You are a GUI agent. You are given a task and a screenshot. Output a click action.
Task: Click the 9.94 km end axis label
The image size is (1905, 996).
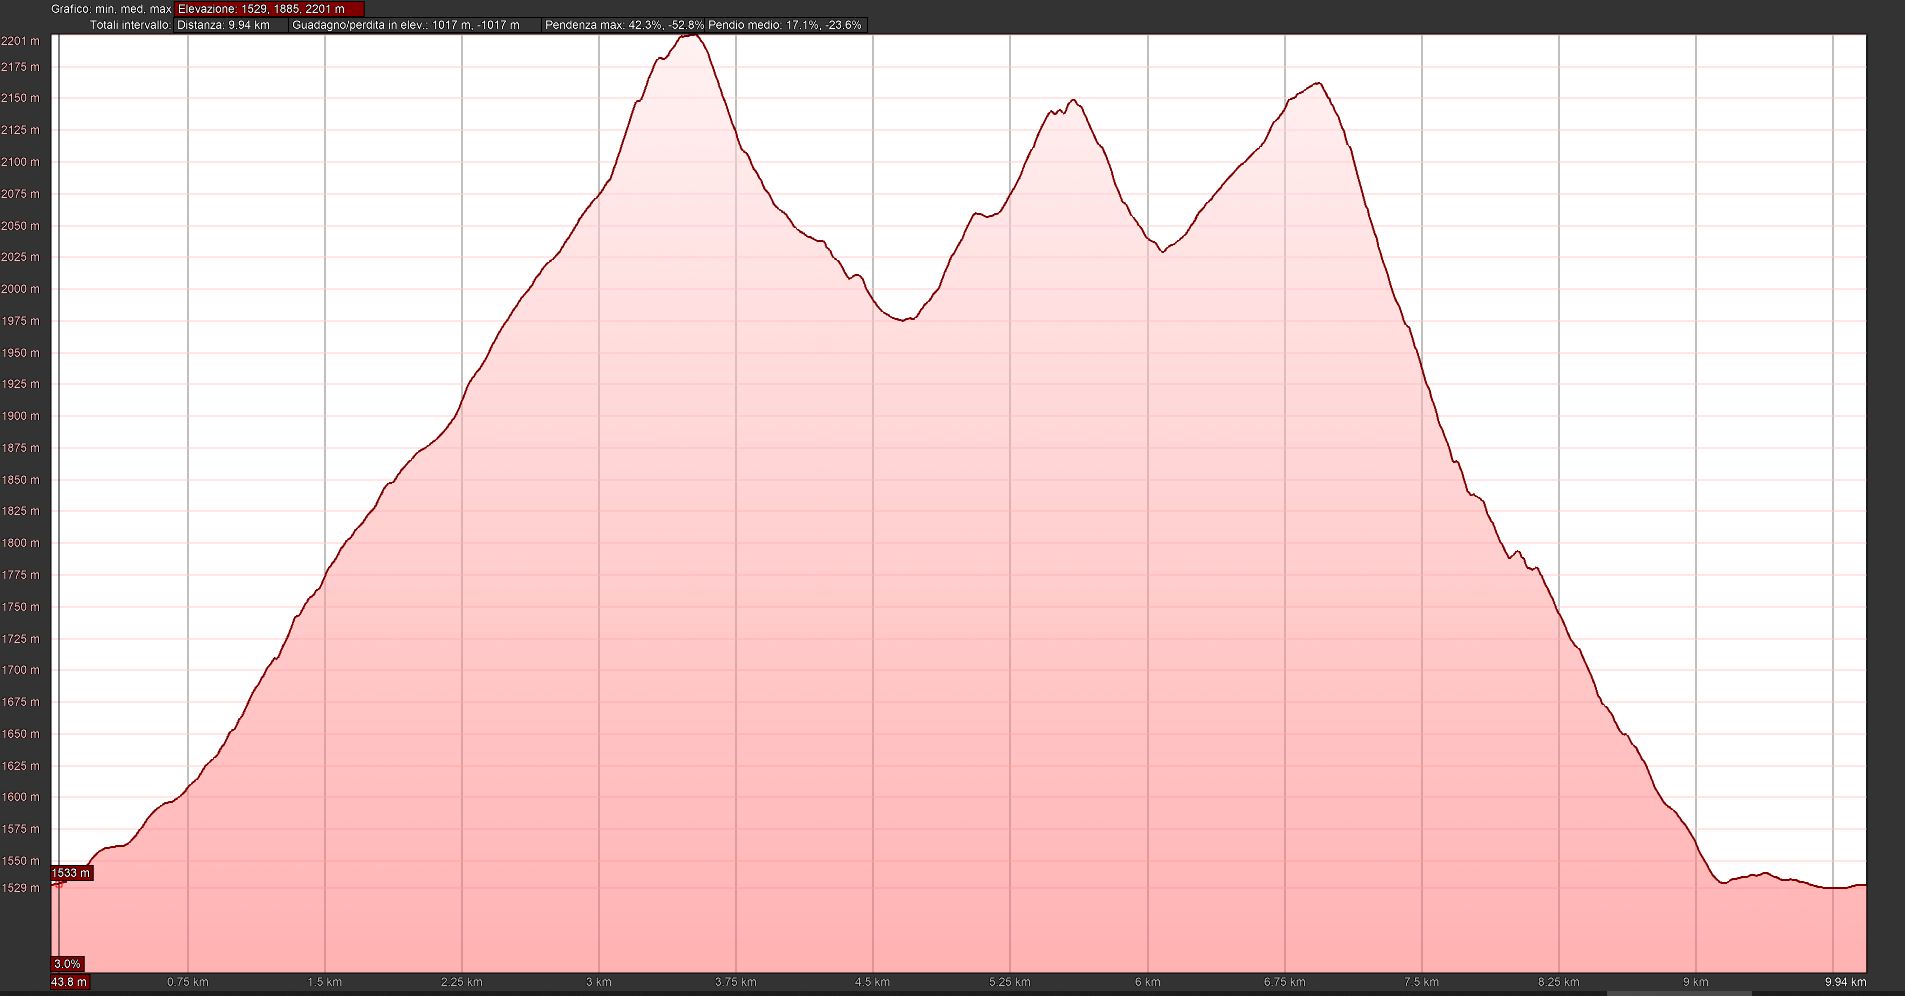click(x=1846, y=982)
